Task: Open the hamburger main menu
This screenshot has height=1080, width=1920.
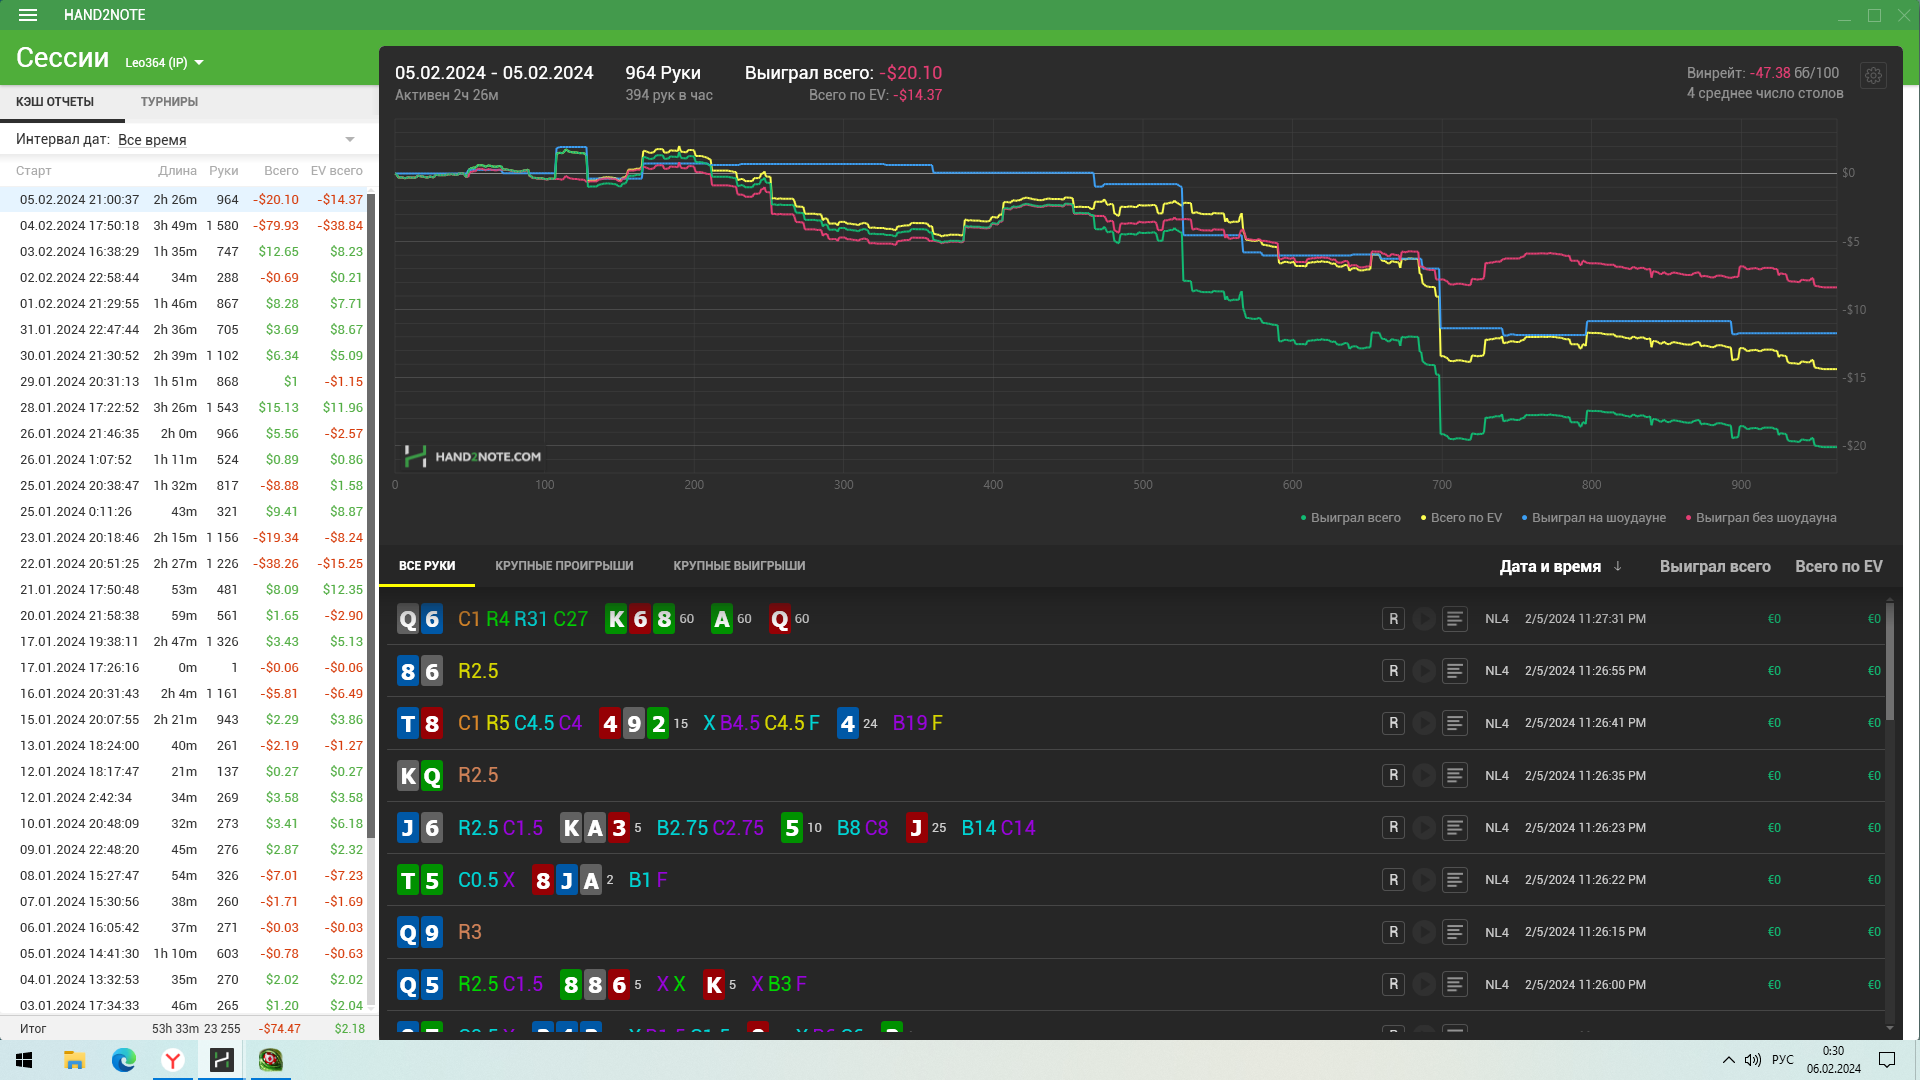Action: pos(28,15)
